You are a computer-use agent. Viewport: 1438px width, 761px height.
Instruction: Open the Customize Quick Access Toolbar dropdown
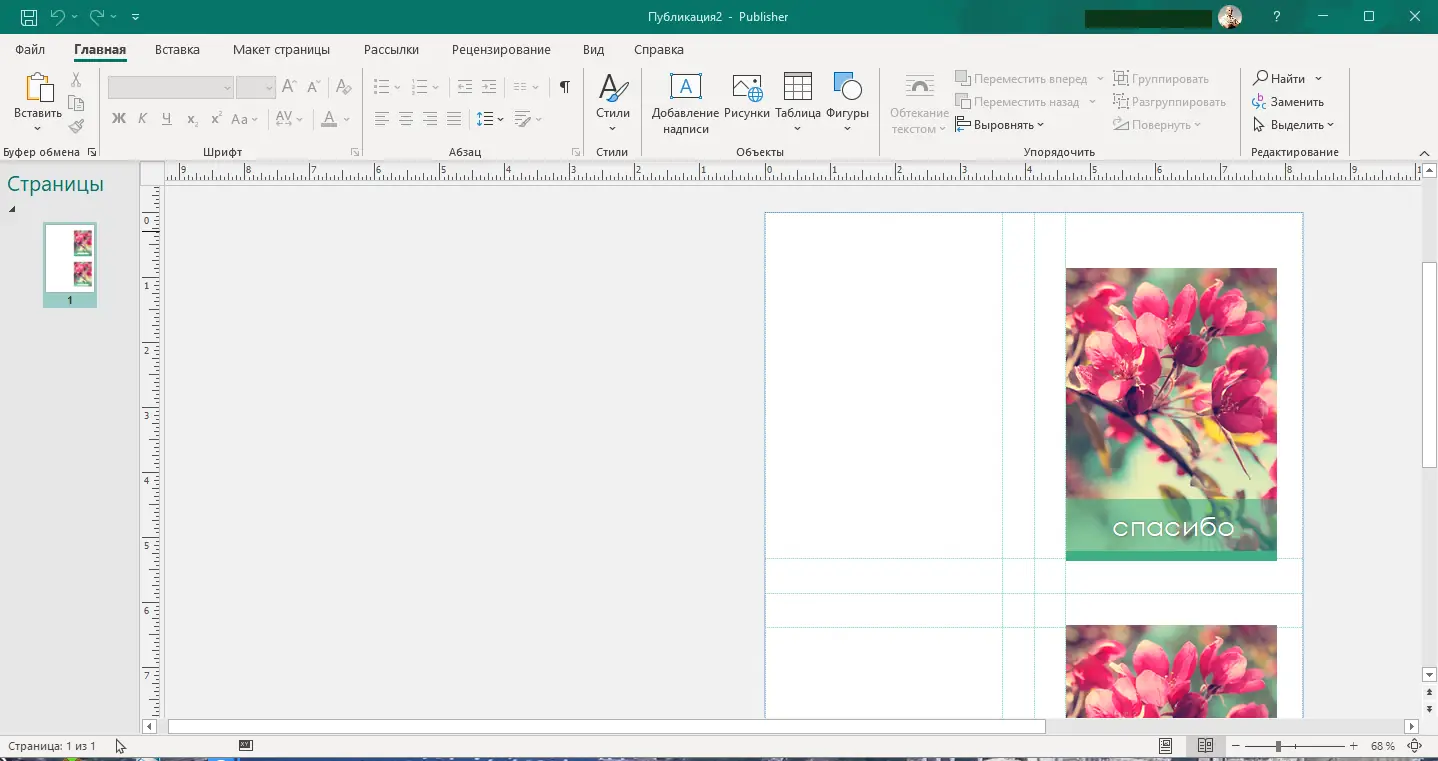click(x=136, y=17)
